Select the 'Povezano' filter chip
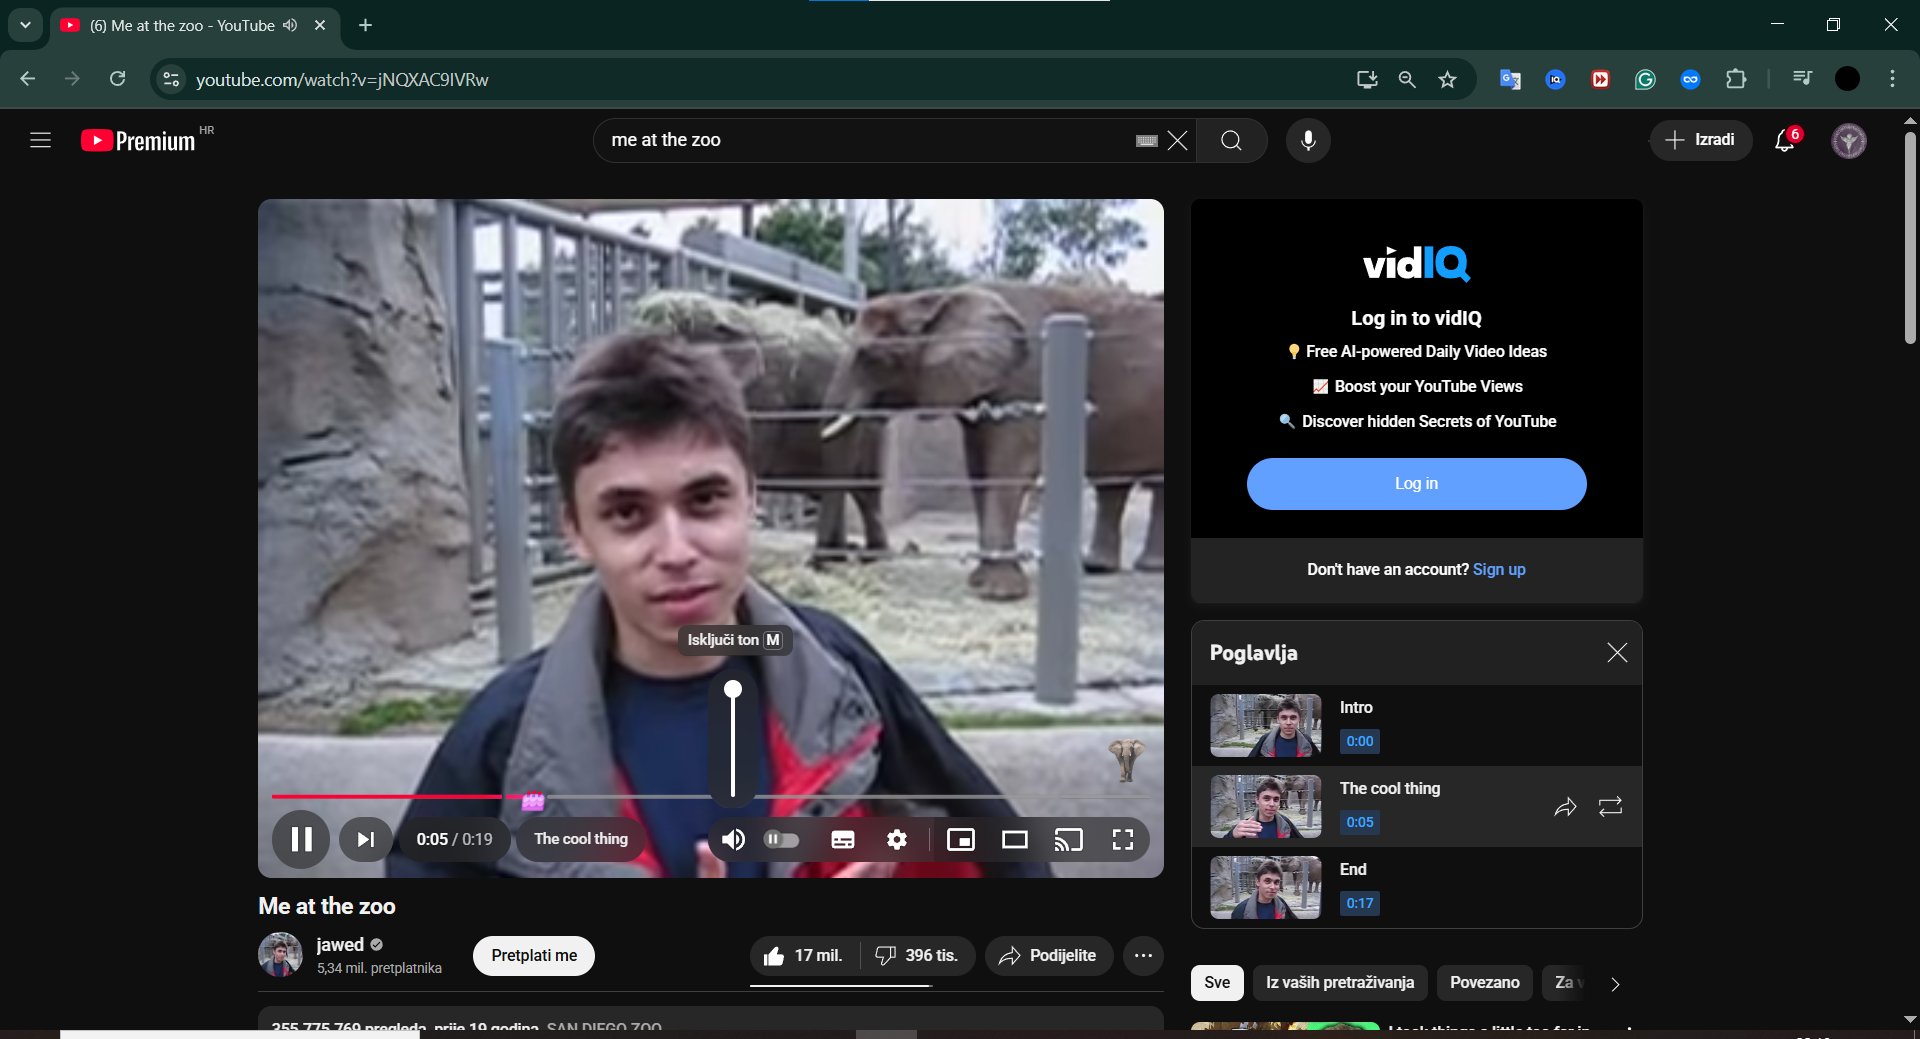This screenshot has height=1039, width=1920. [1484, 983]
